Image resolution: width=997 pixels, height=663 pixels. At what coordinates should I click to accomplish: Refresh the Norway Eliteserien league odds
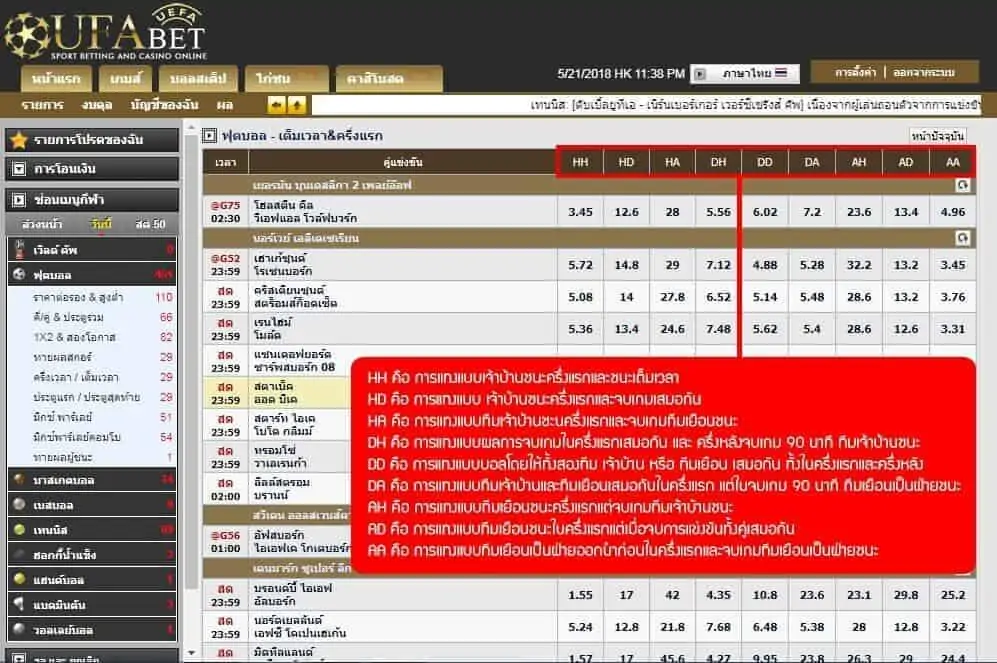(963, 238)
